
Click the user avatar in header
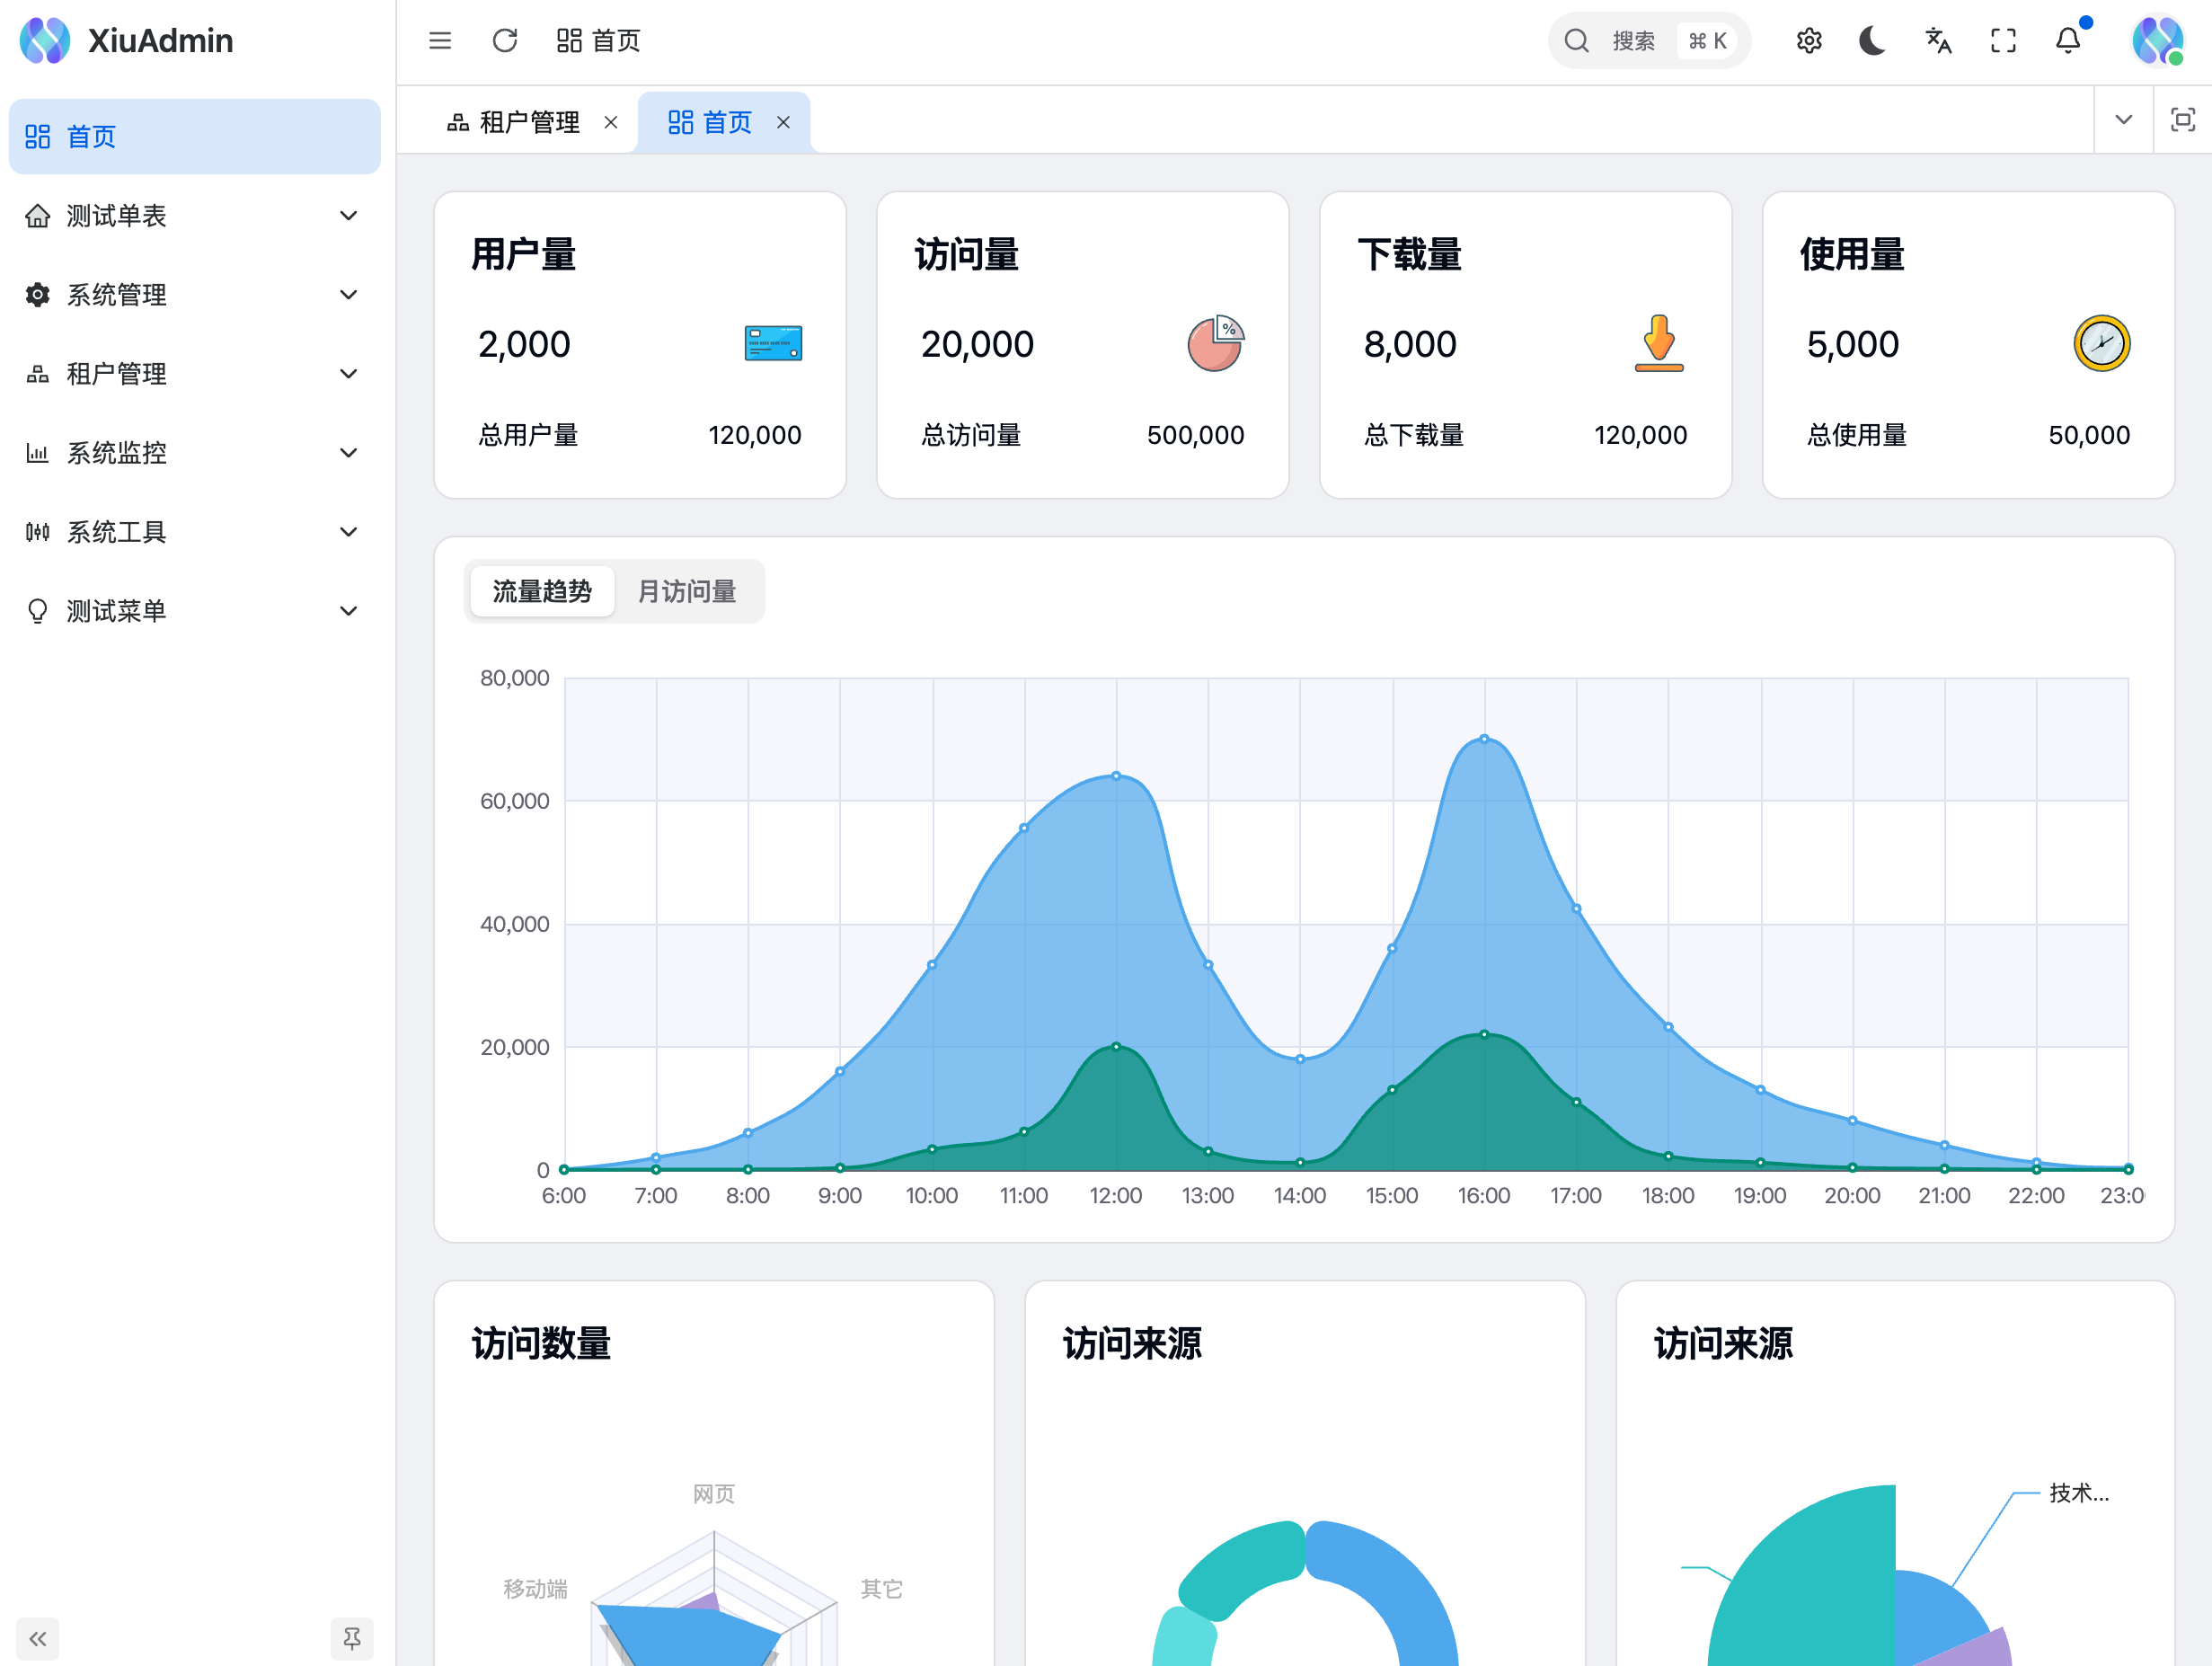pyautogui.click(x=2157, y=41)
